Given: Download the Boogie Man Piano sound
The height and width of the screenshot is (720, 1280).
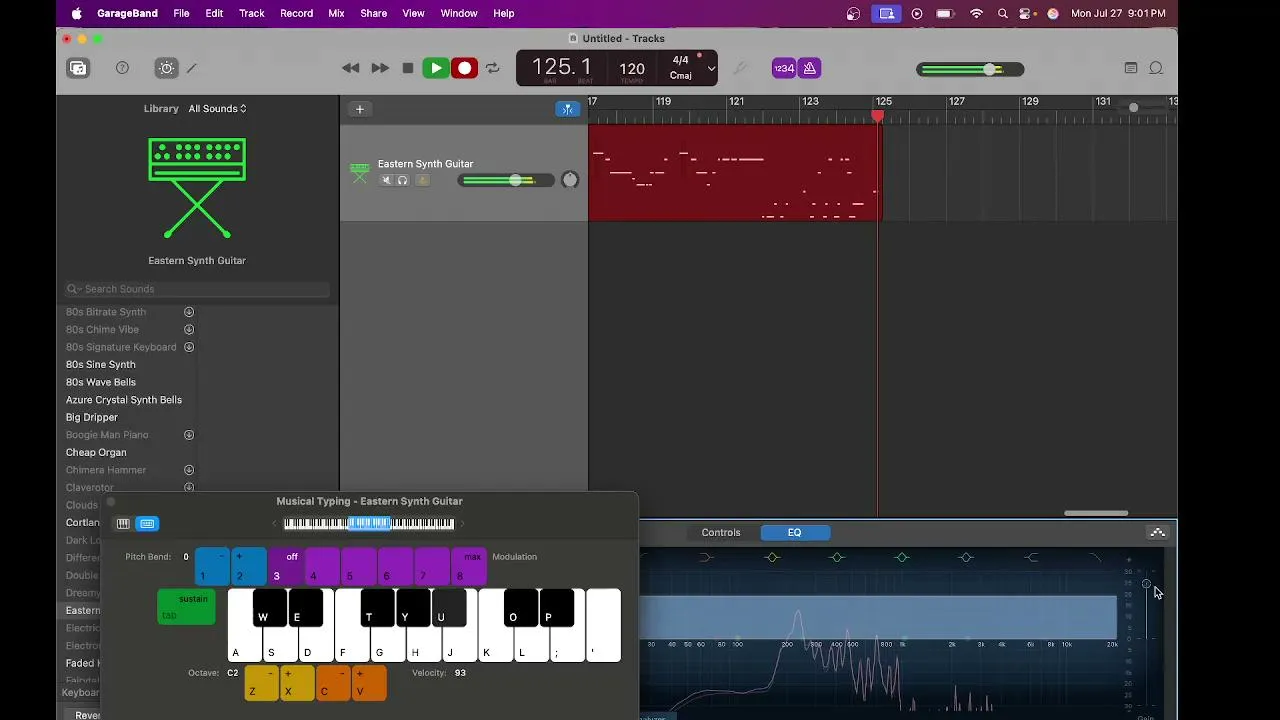Looking at the screenshot, I should (x=189, y=435).
